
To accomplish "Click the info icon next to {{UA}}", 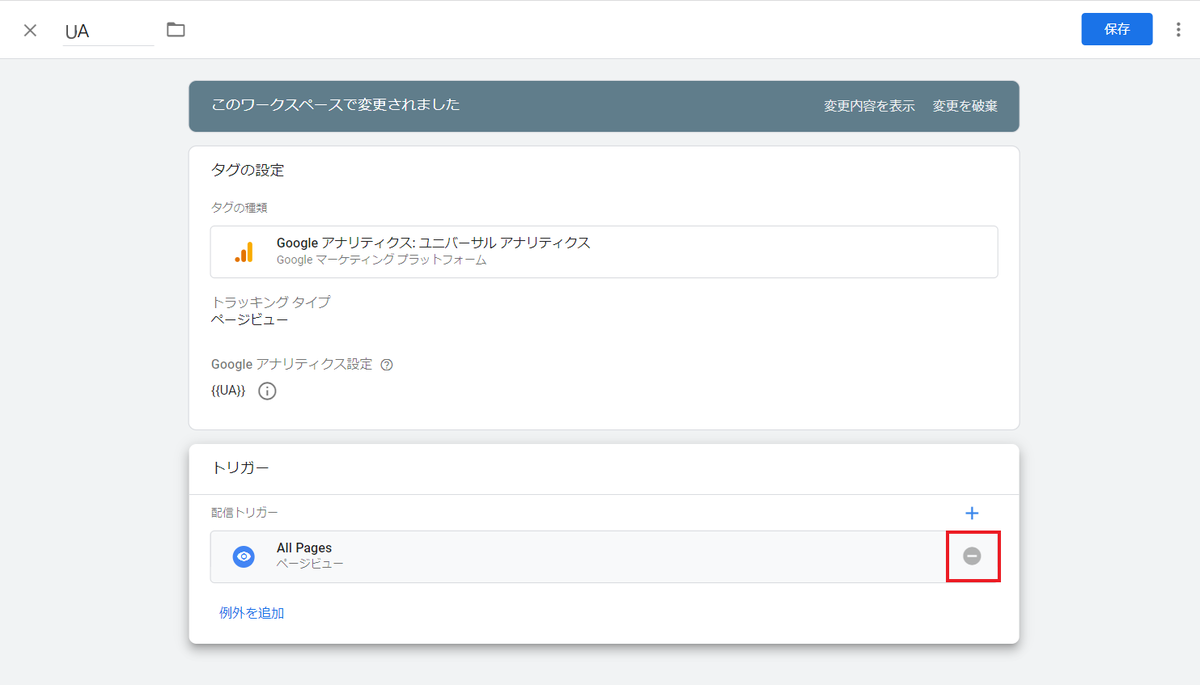I will tap(267, 391).
